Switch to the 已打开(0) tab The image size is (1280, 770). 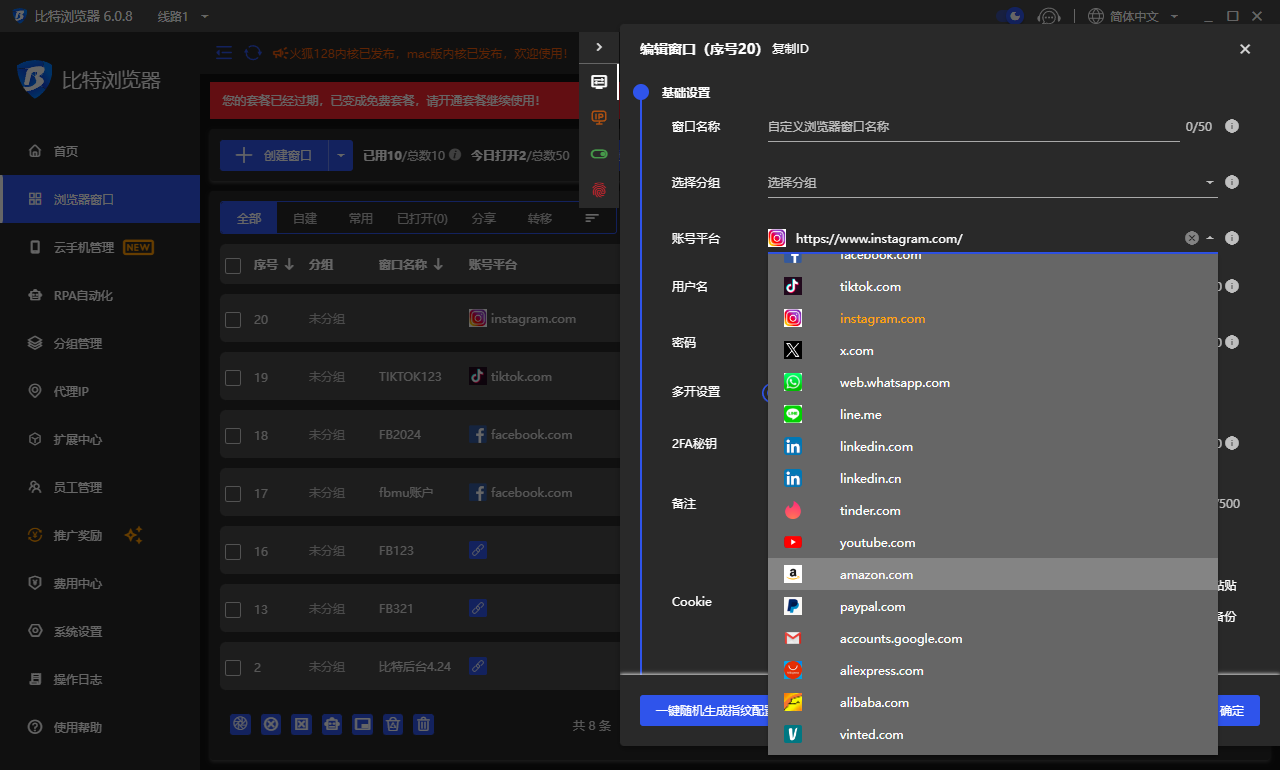[x=422, y=218]
